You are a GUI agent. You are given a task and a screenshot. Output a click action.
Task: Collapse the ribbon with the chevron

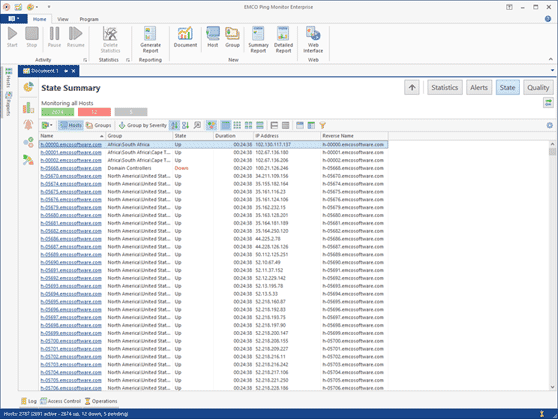(551, 59)
